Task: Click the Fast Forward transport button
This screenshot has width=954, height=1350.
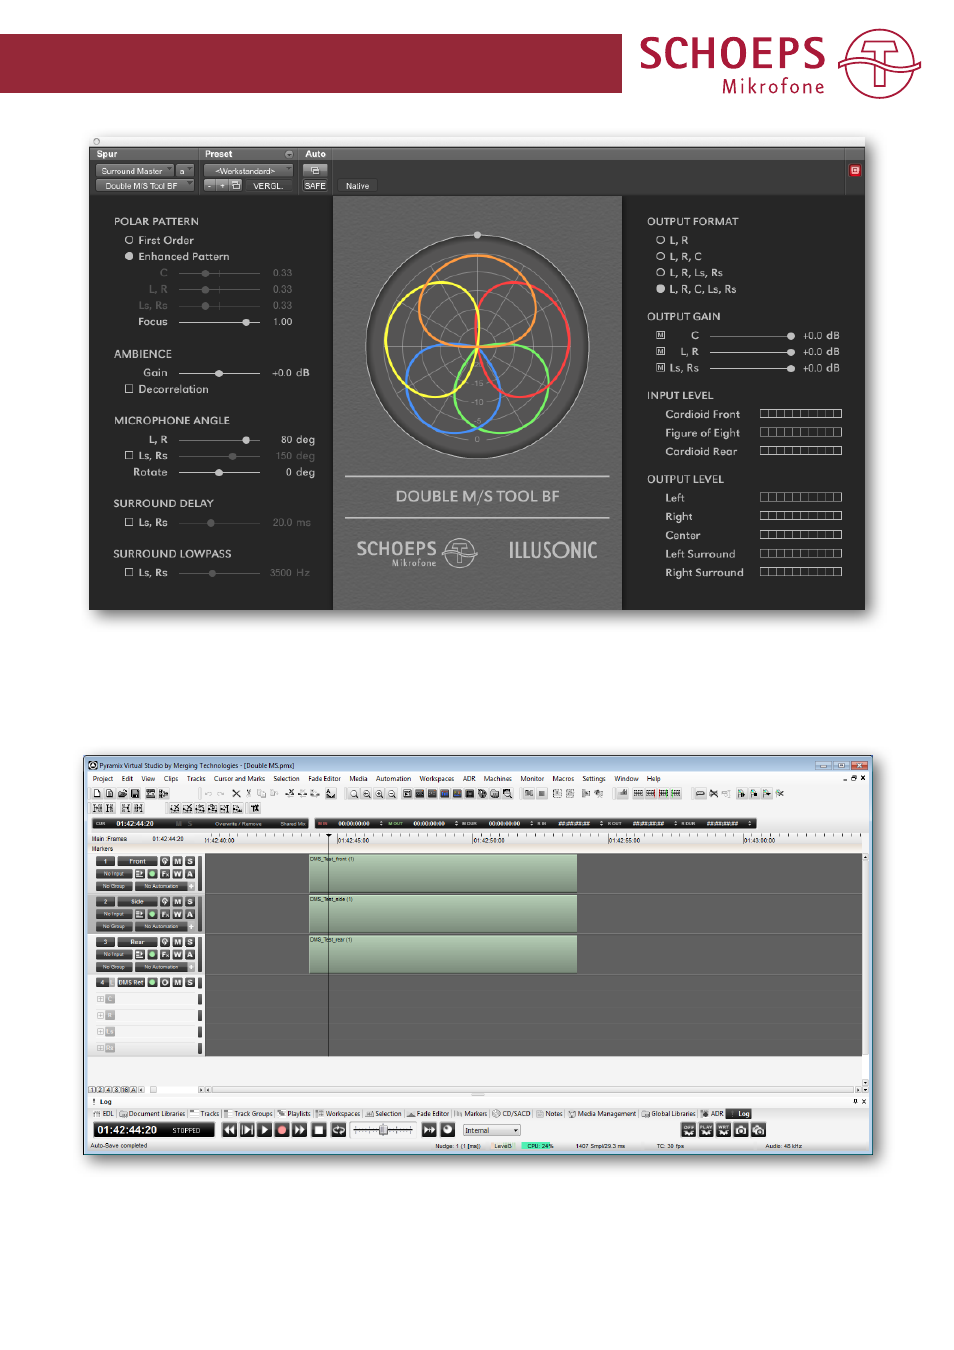Action: [x=300, y=1130]
